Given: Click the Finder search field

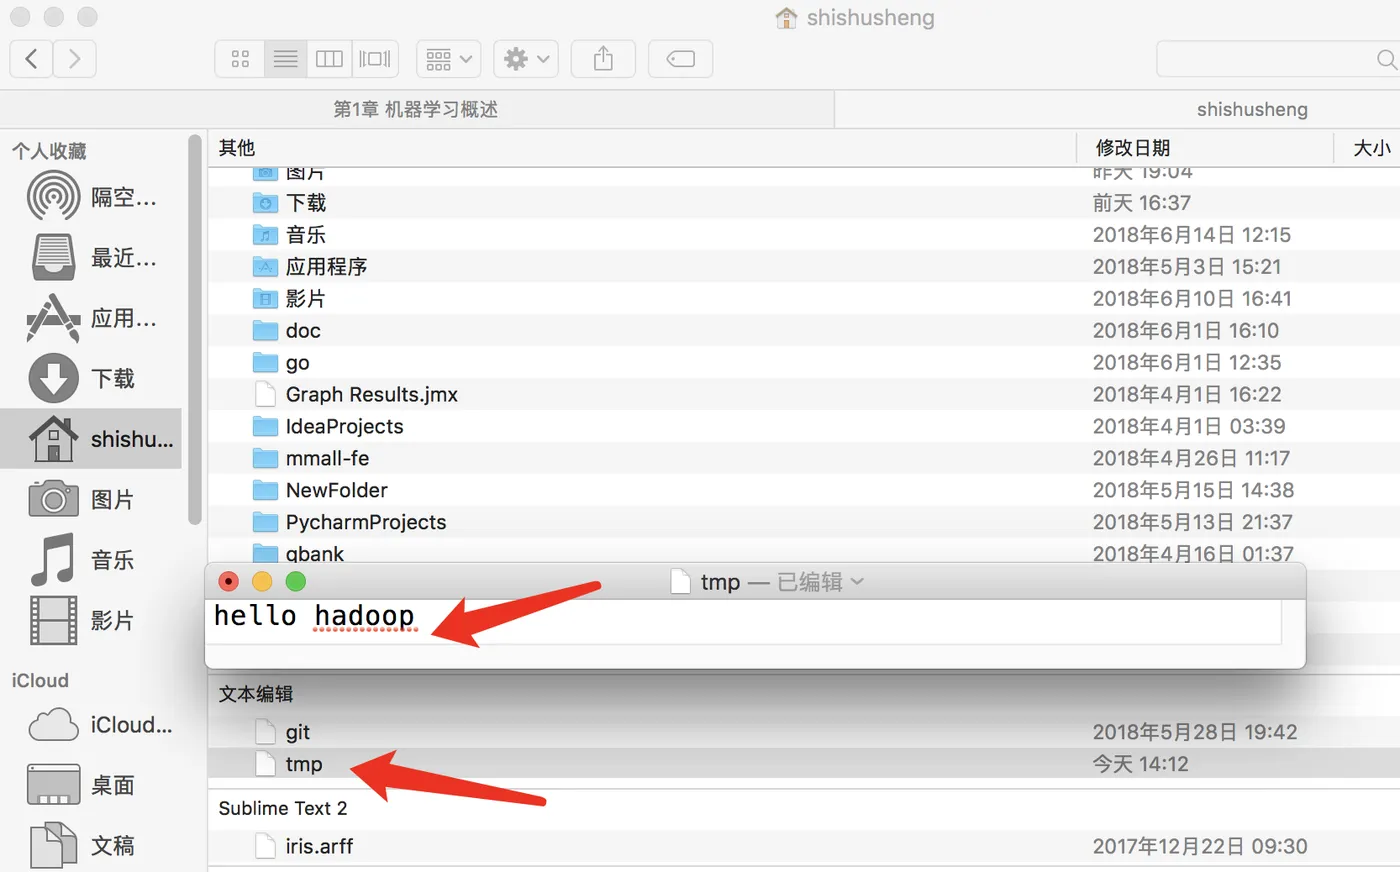Looking at the screenshot, I should (1278, 59).
